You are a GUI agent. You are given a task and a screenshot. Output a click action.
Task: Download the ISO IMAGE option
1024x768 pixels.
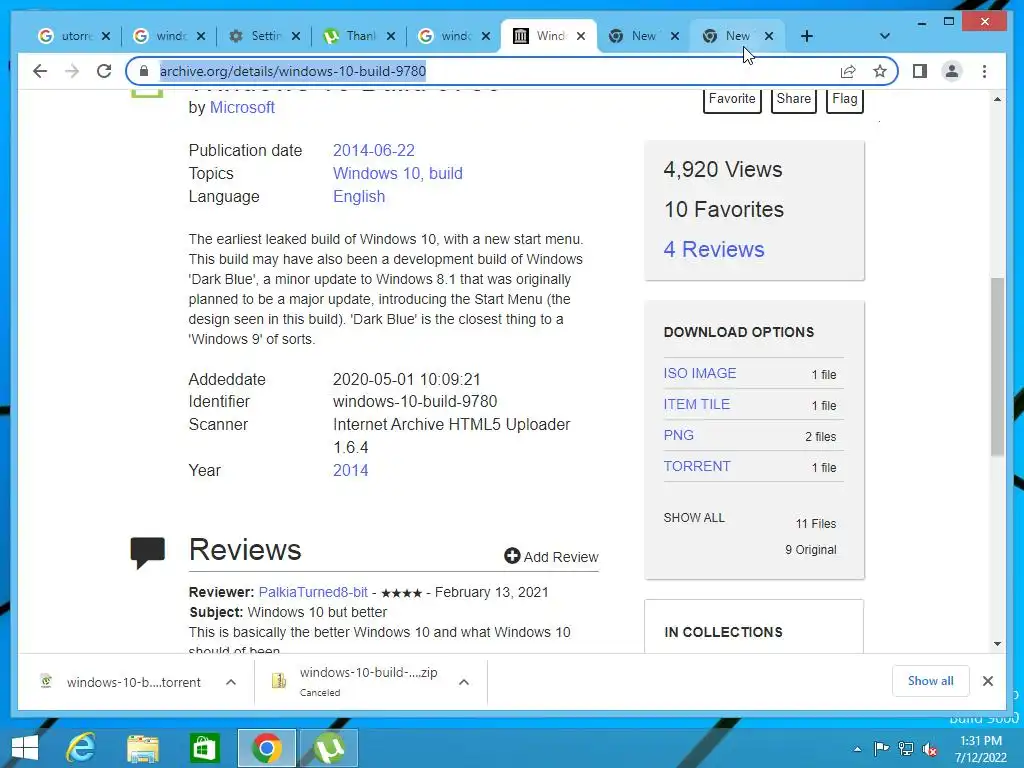[699, 373]
